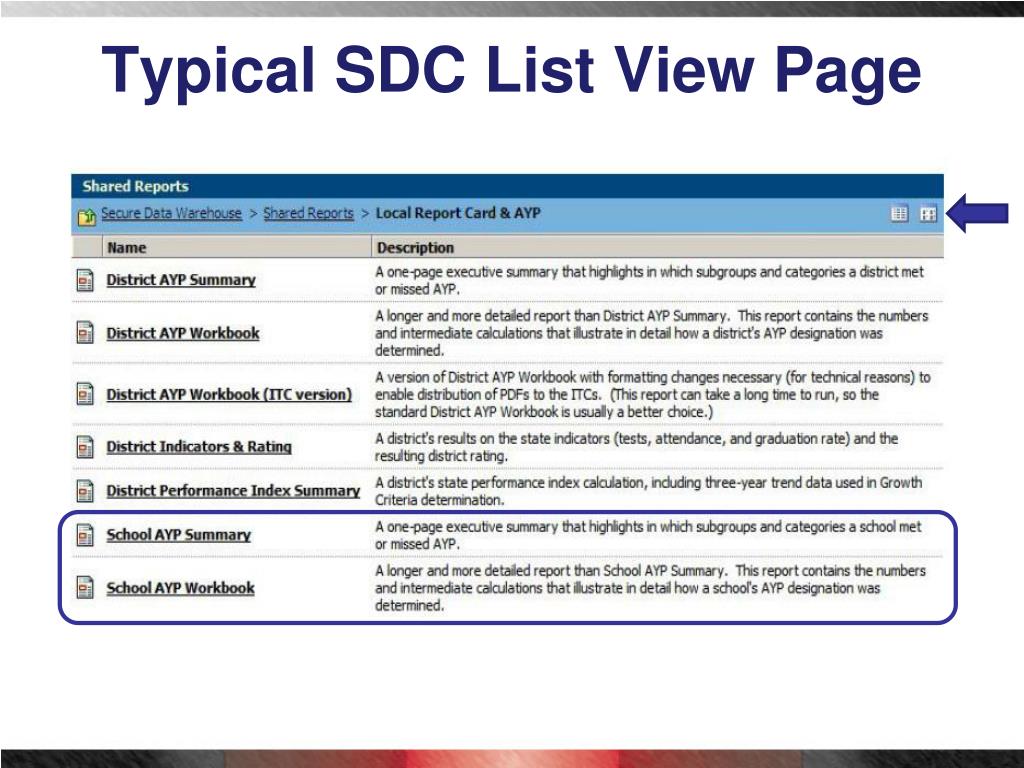1024x768 pixels.
Task: Click description about school's AYP designation
Action: pyautogui.click(x=650, y=588)
